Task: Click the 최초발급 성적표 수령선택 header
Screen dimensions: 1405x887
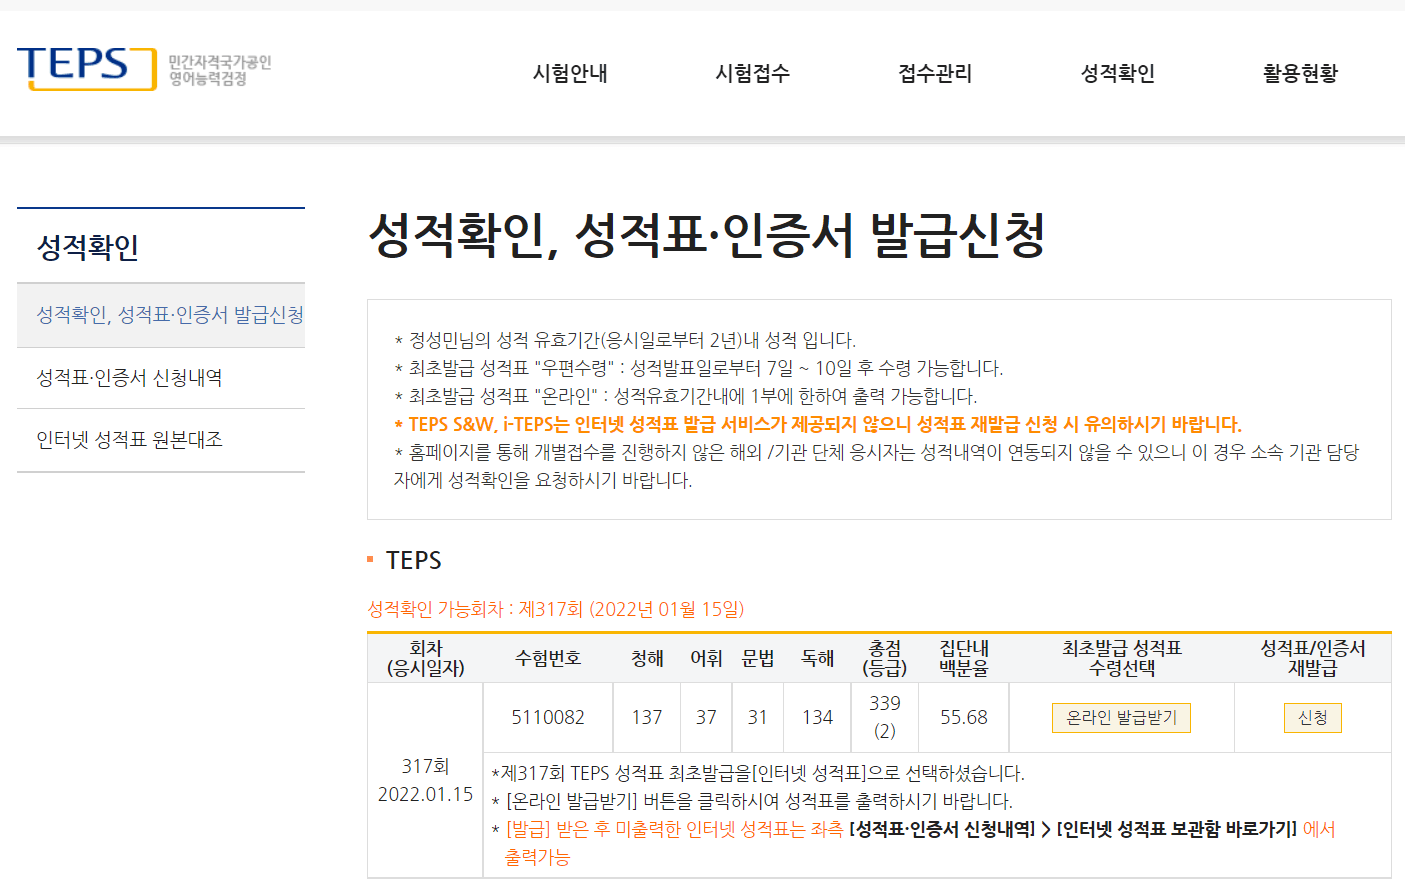Action: (1122, 658)
